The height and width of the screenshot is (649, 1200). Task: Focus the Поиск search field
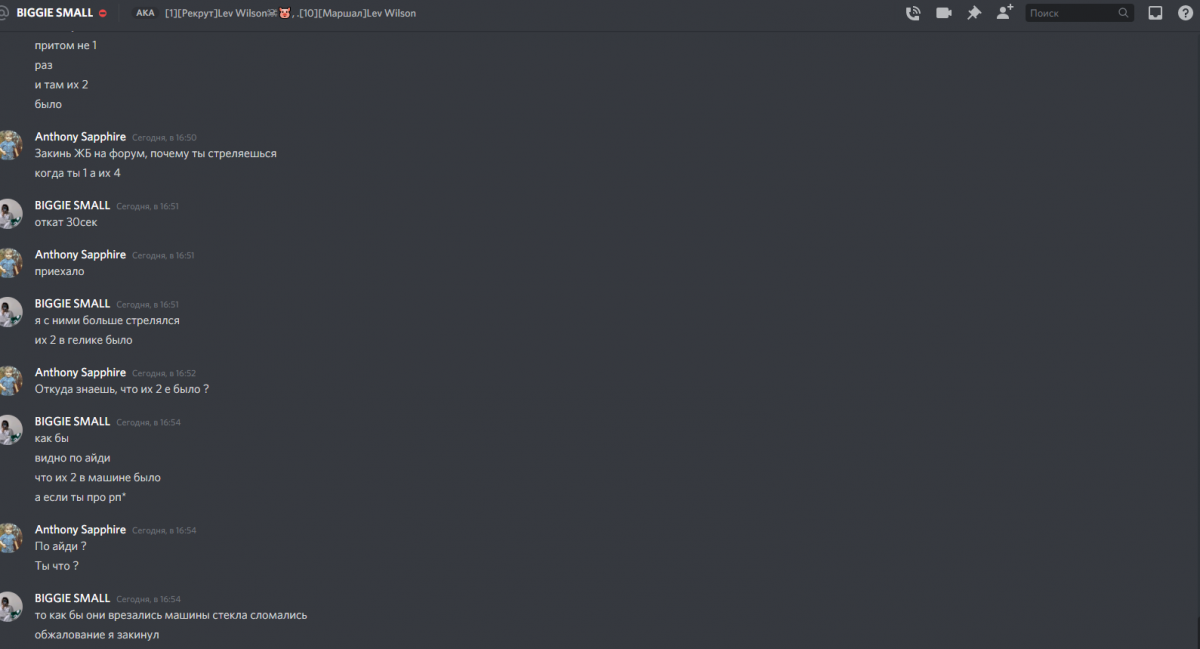click(1080, 13)
